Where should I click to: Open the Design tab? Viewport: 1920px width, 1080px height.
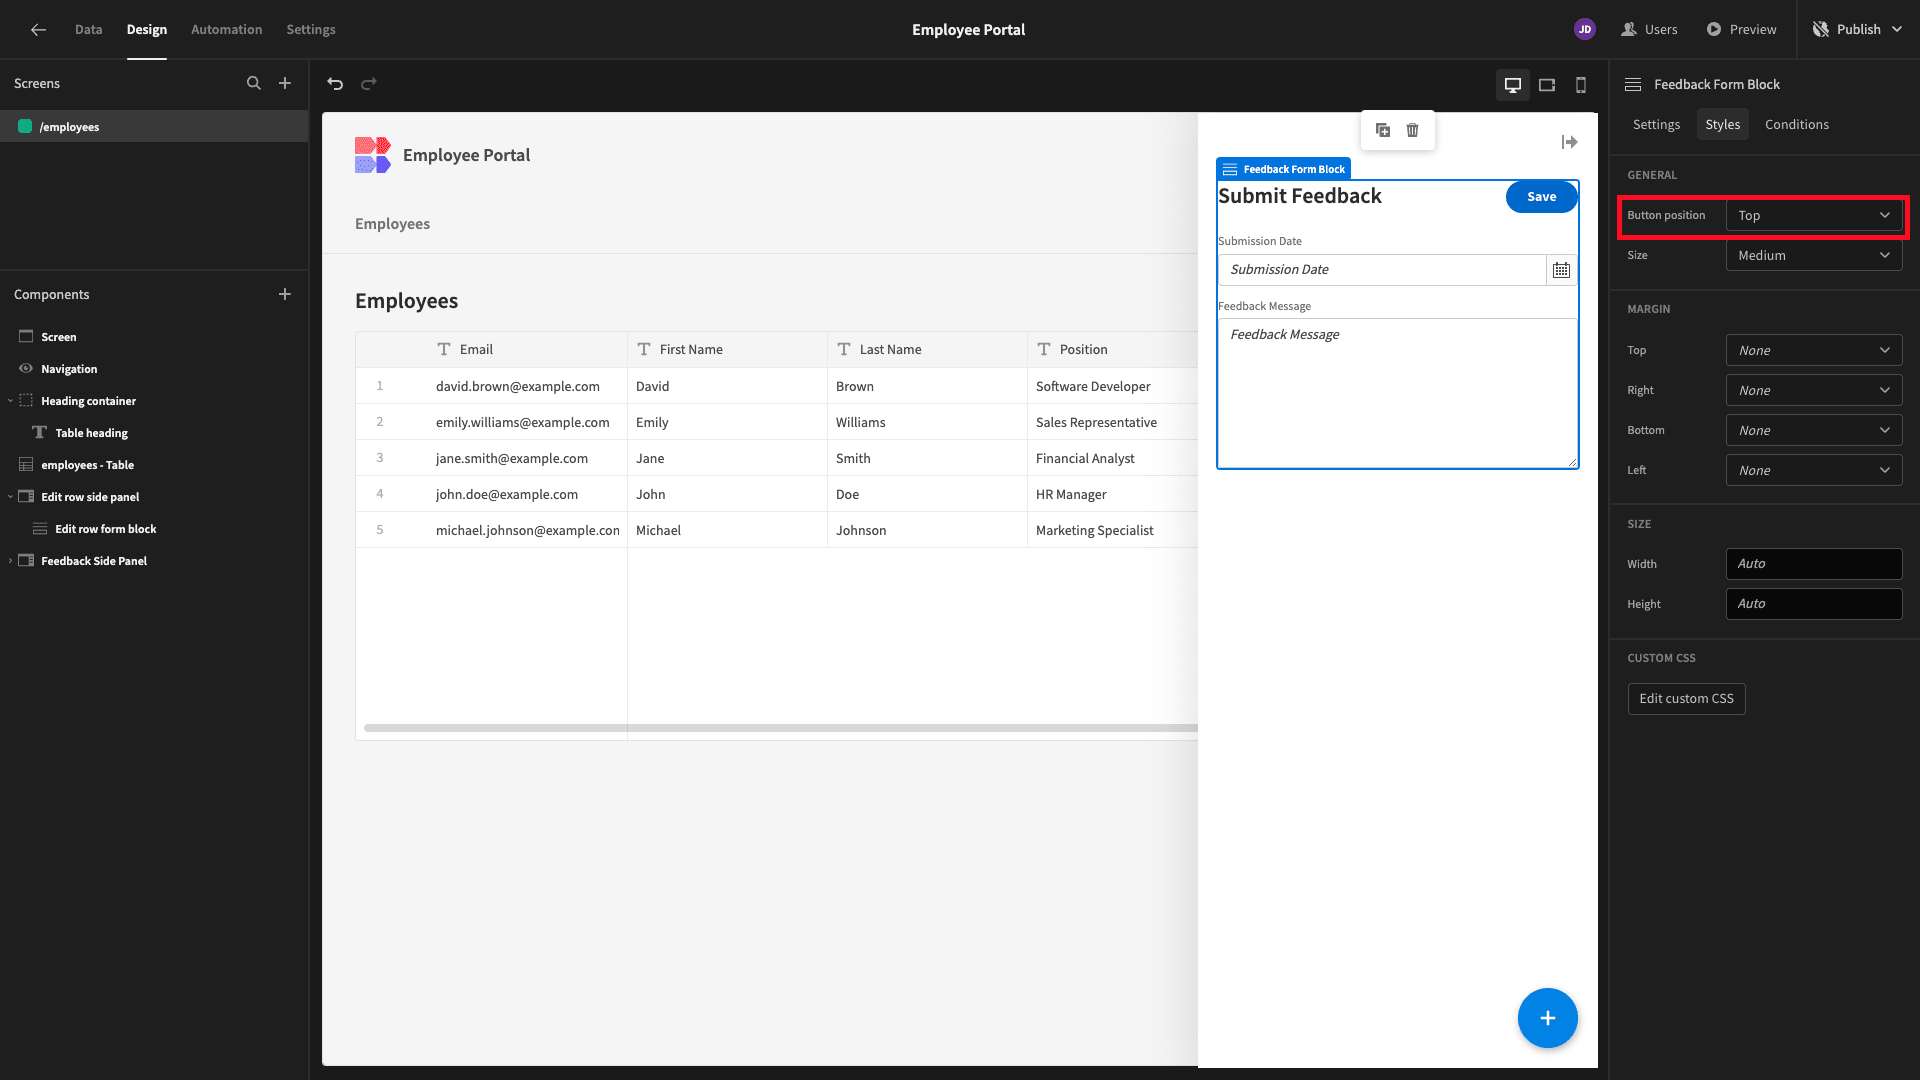click(147, 30)
